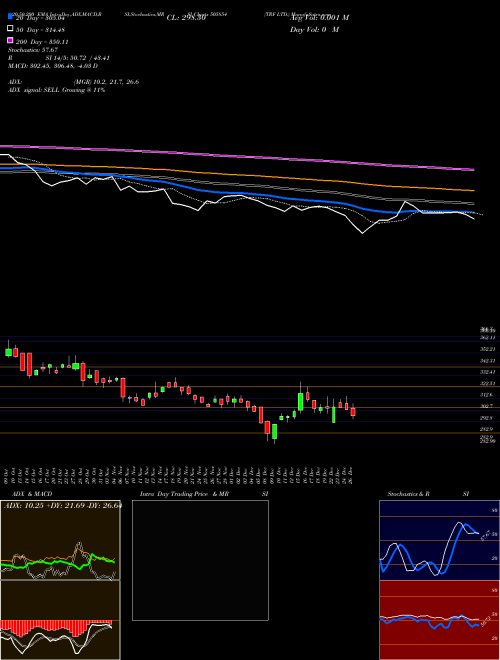
Task: Open the blue Stochastics chart panel
Action: (x=439, y=540)
